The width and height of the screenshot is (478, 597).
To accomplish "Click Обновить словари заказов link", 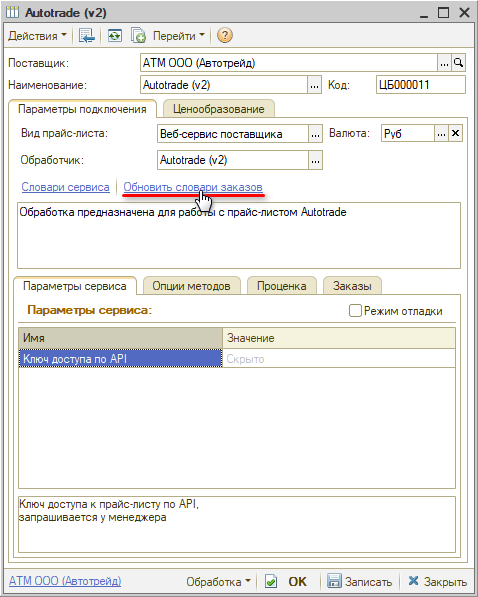I will point(193,187).
